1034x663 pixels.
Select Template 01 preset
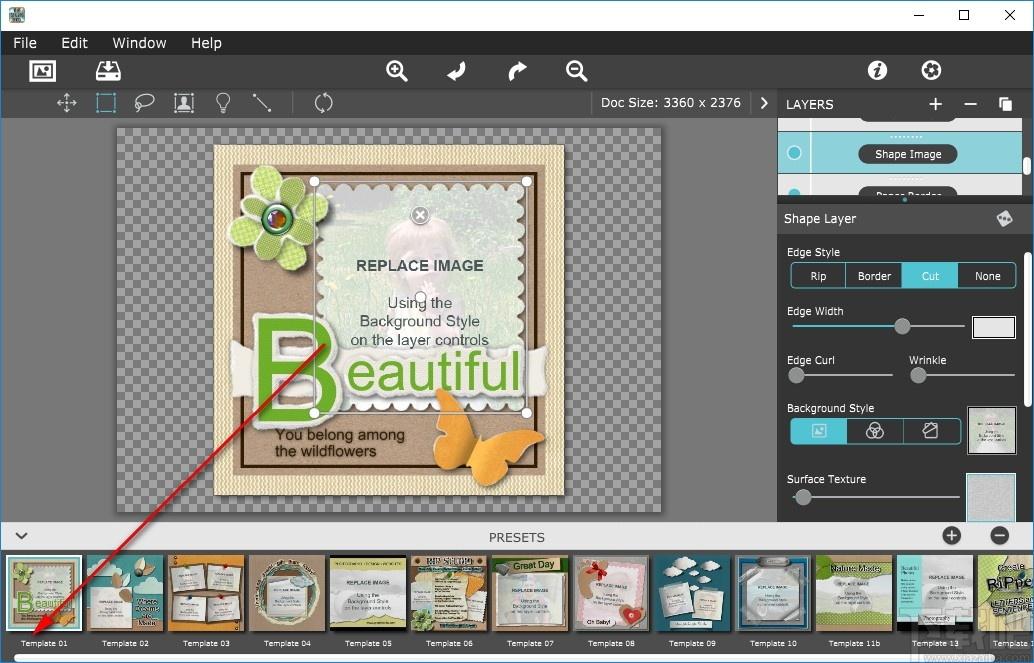(44, 593)
